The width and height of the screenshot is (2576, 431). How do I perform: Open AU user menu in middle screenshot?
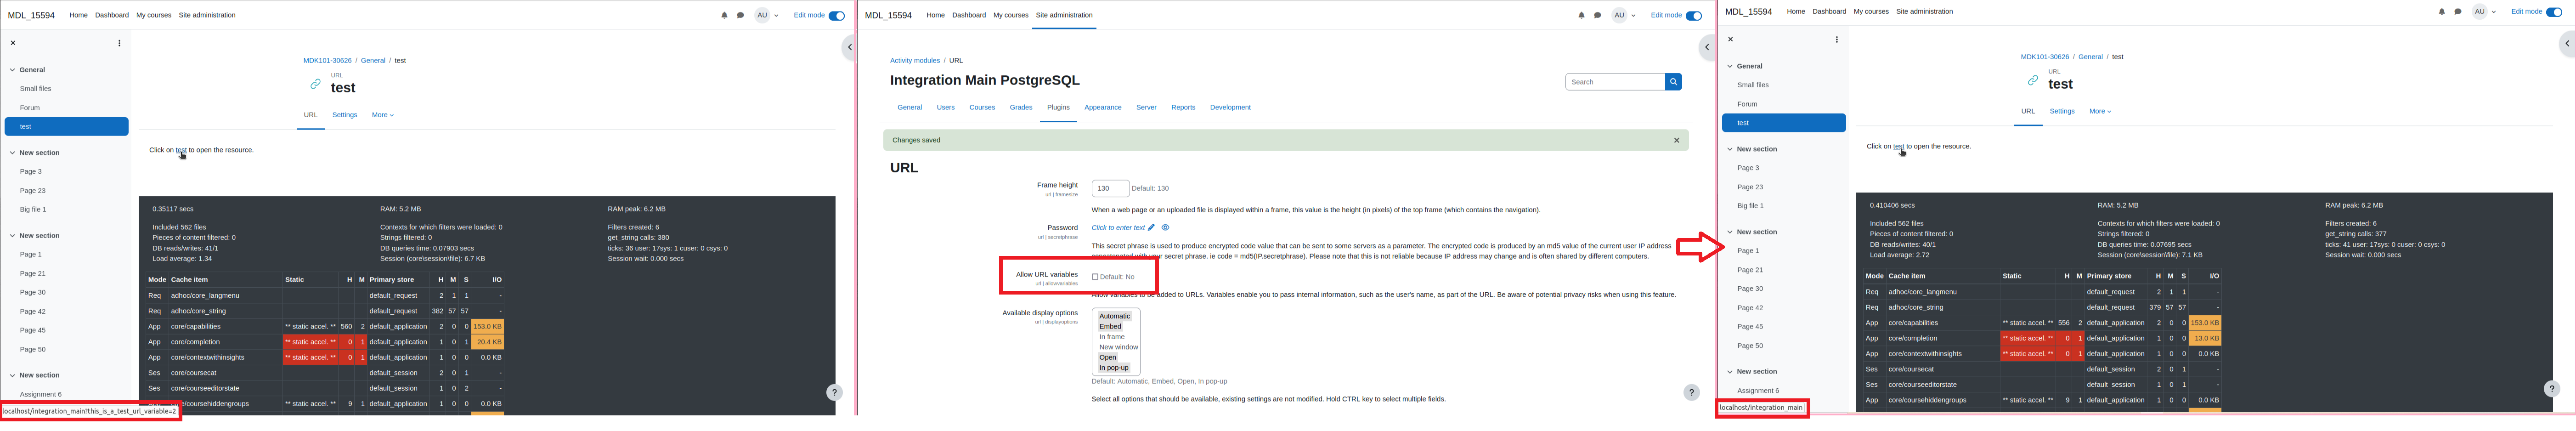1623,15
